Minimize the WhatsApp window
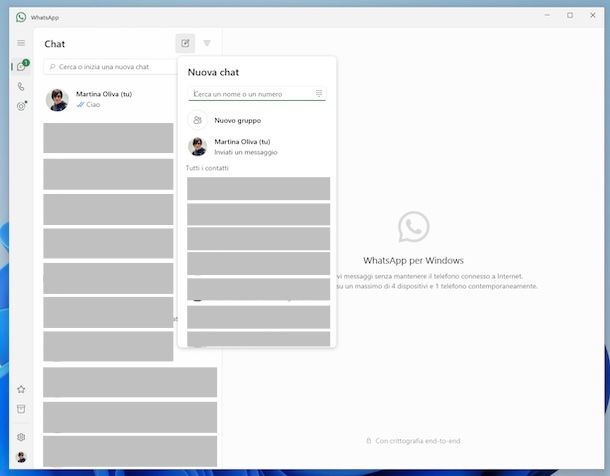This screenshot has height=476, width=610. (547, 15)
